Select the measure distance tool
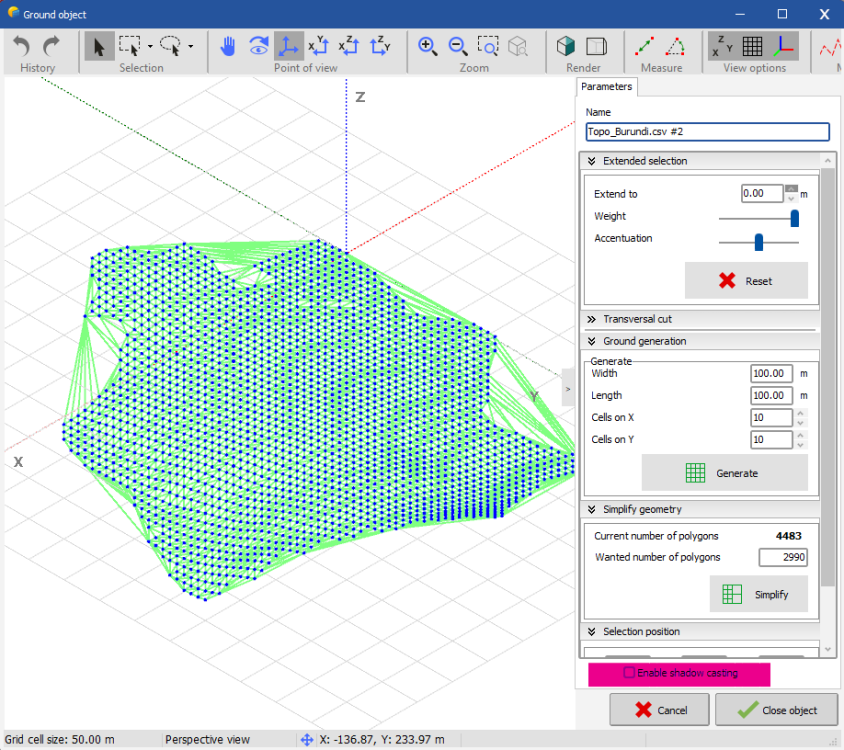Screen dimensions: 844x750 pos(645,46)
